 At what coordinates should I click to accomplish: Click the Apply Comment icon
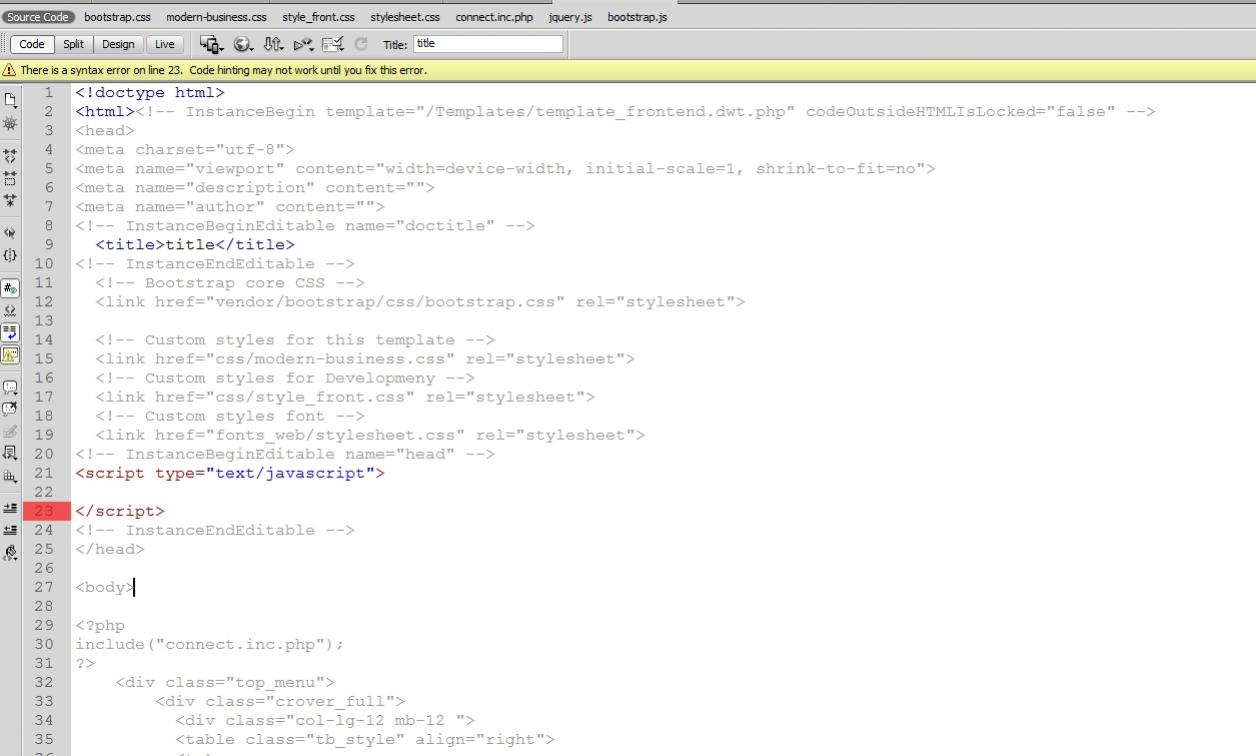(x=10, y=387)
